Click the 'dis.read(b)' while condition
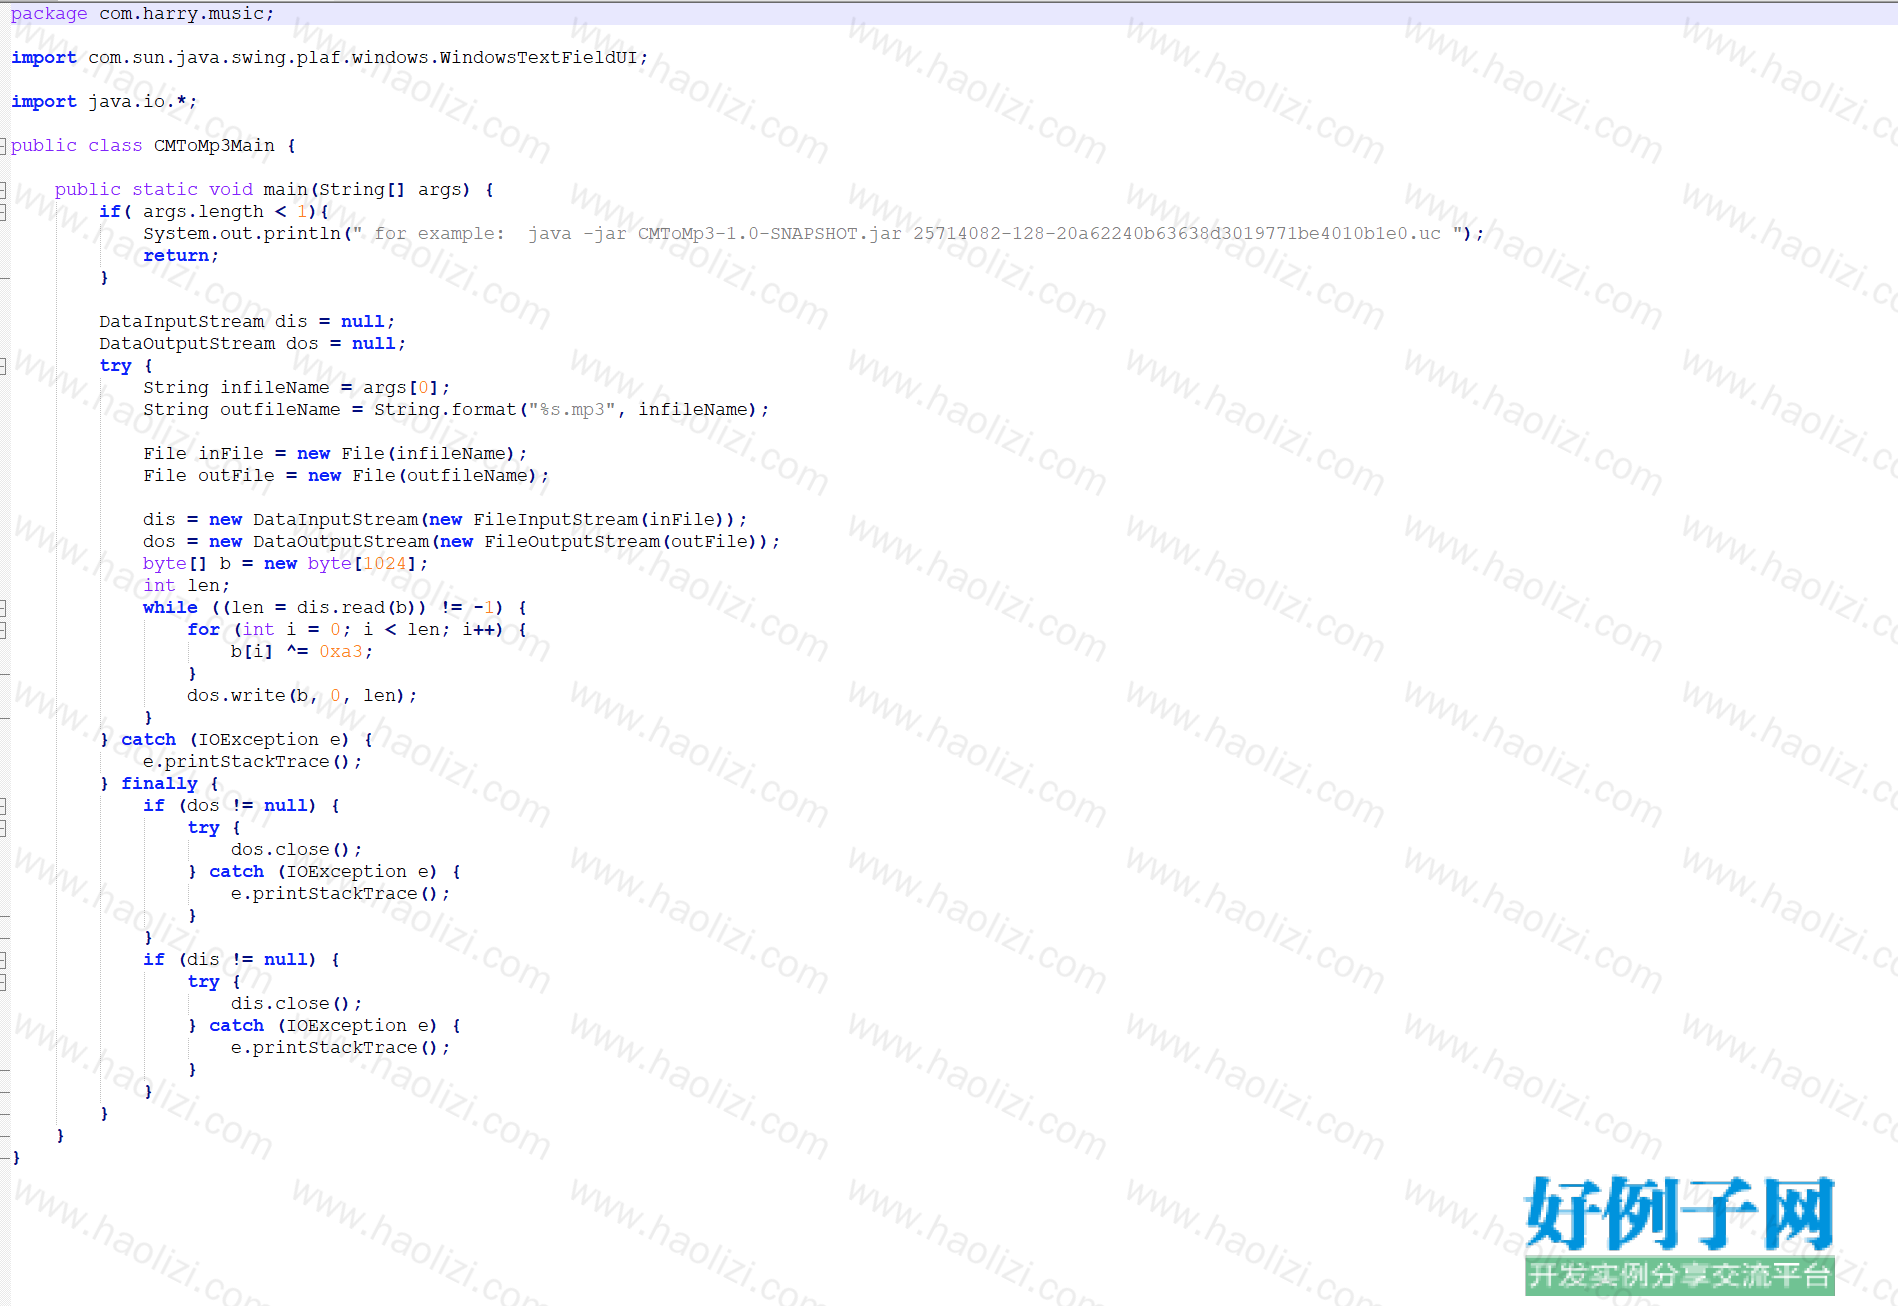 click(356, 608)
